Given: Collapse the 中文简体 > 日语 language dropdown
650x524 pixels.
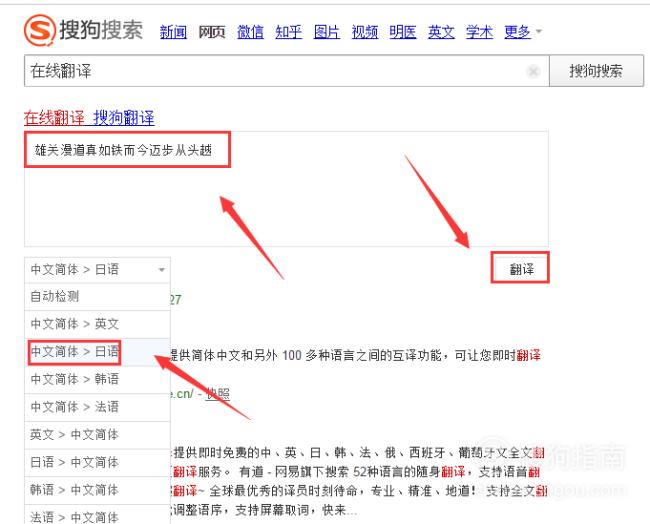Looking at the screenshot, I should point(97,270).
